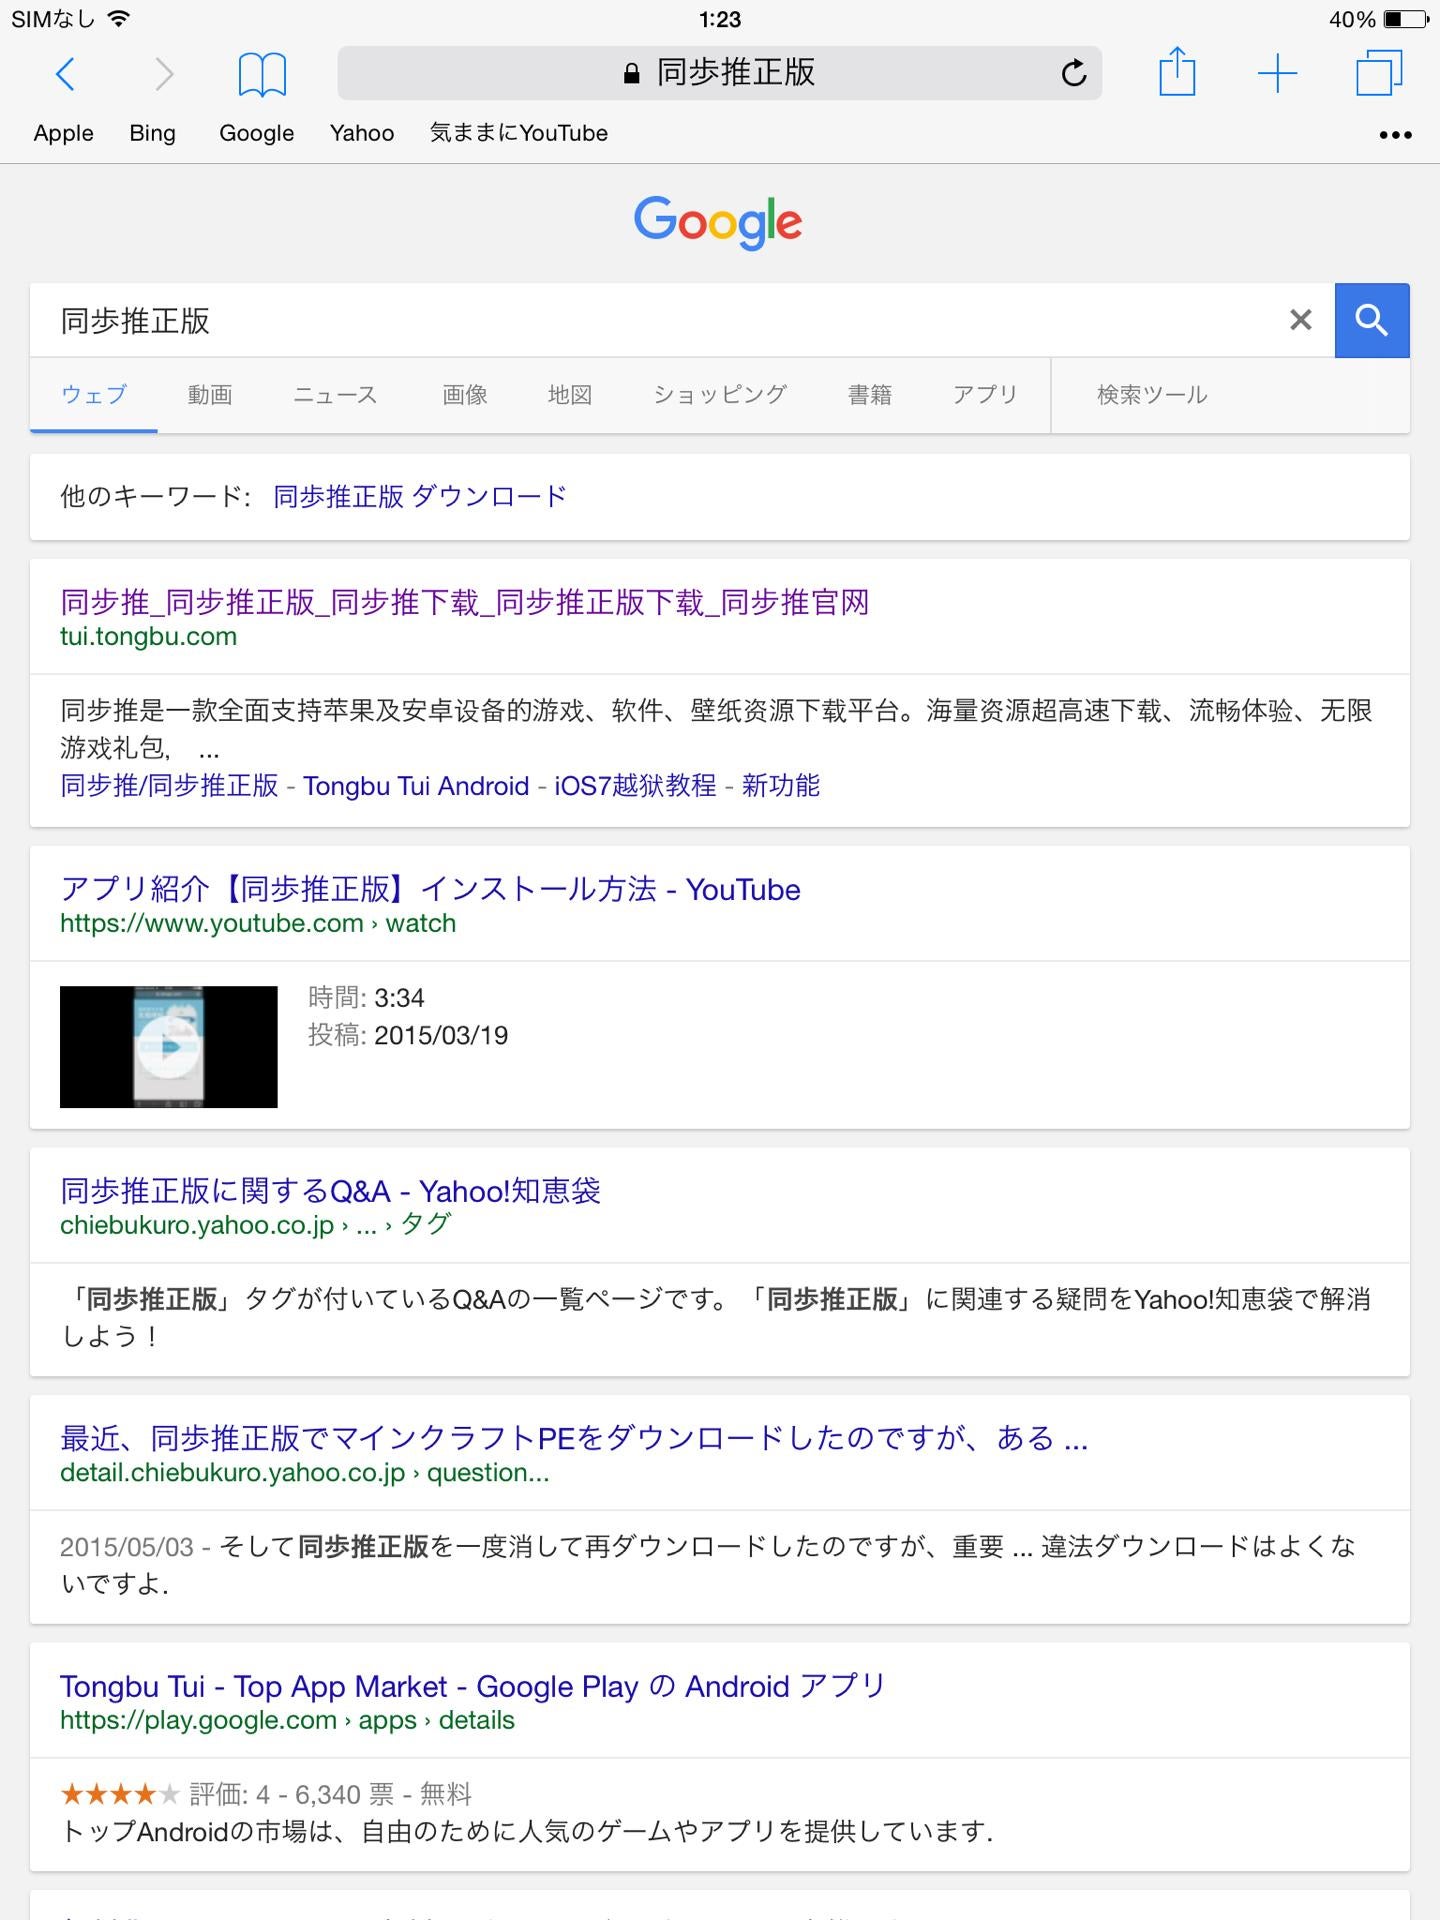This screenshot has height=1920, width=1440.
Task: Click the play.google.com result URL
Action: (287, 1720)
